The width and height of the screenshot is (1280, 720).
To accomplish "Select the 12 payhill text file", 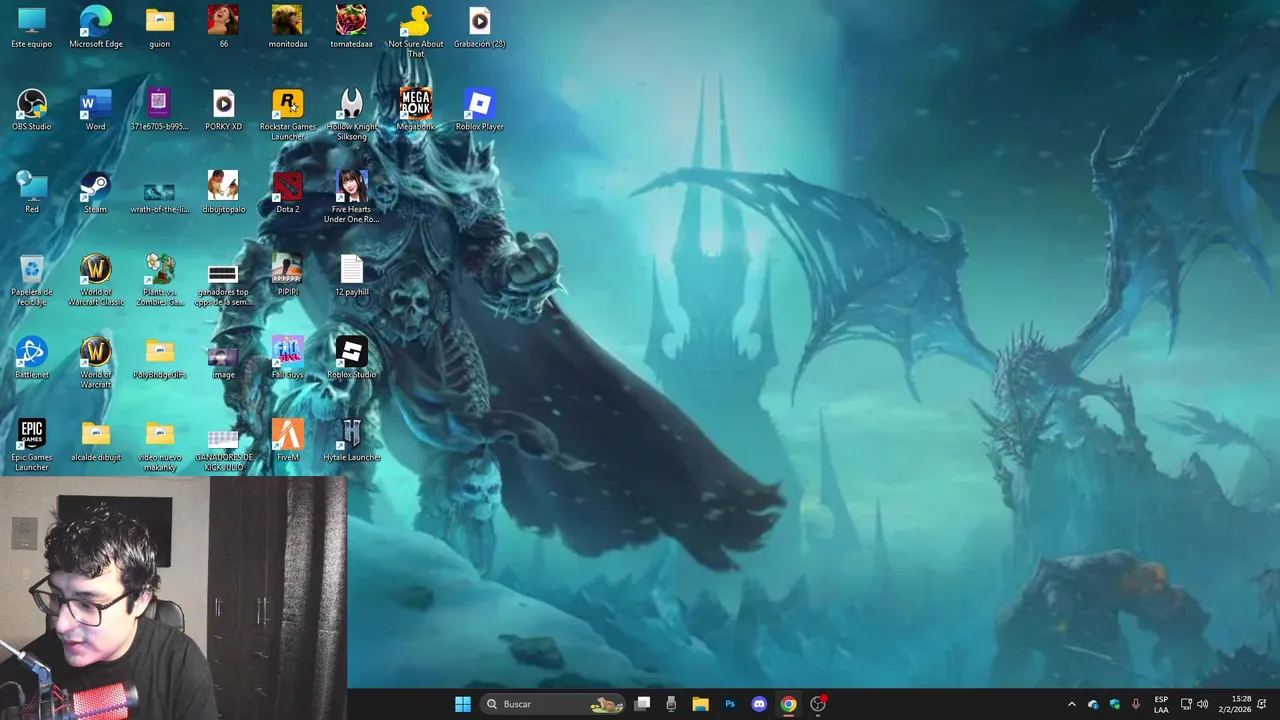I will [x=351, y=276].
